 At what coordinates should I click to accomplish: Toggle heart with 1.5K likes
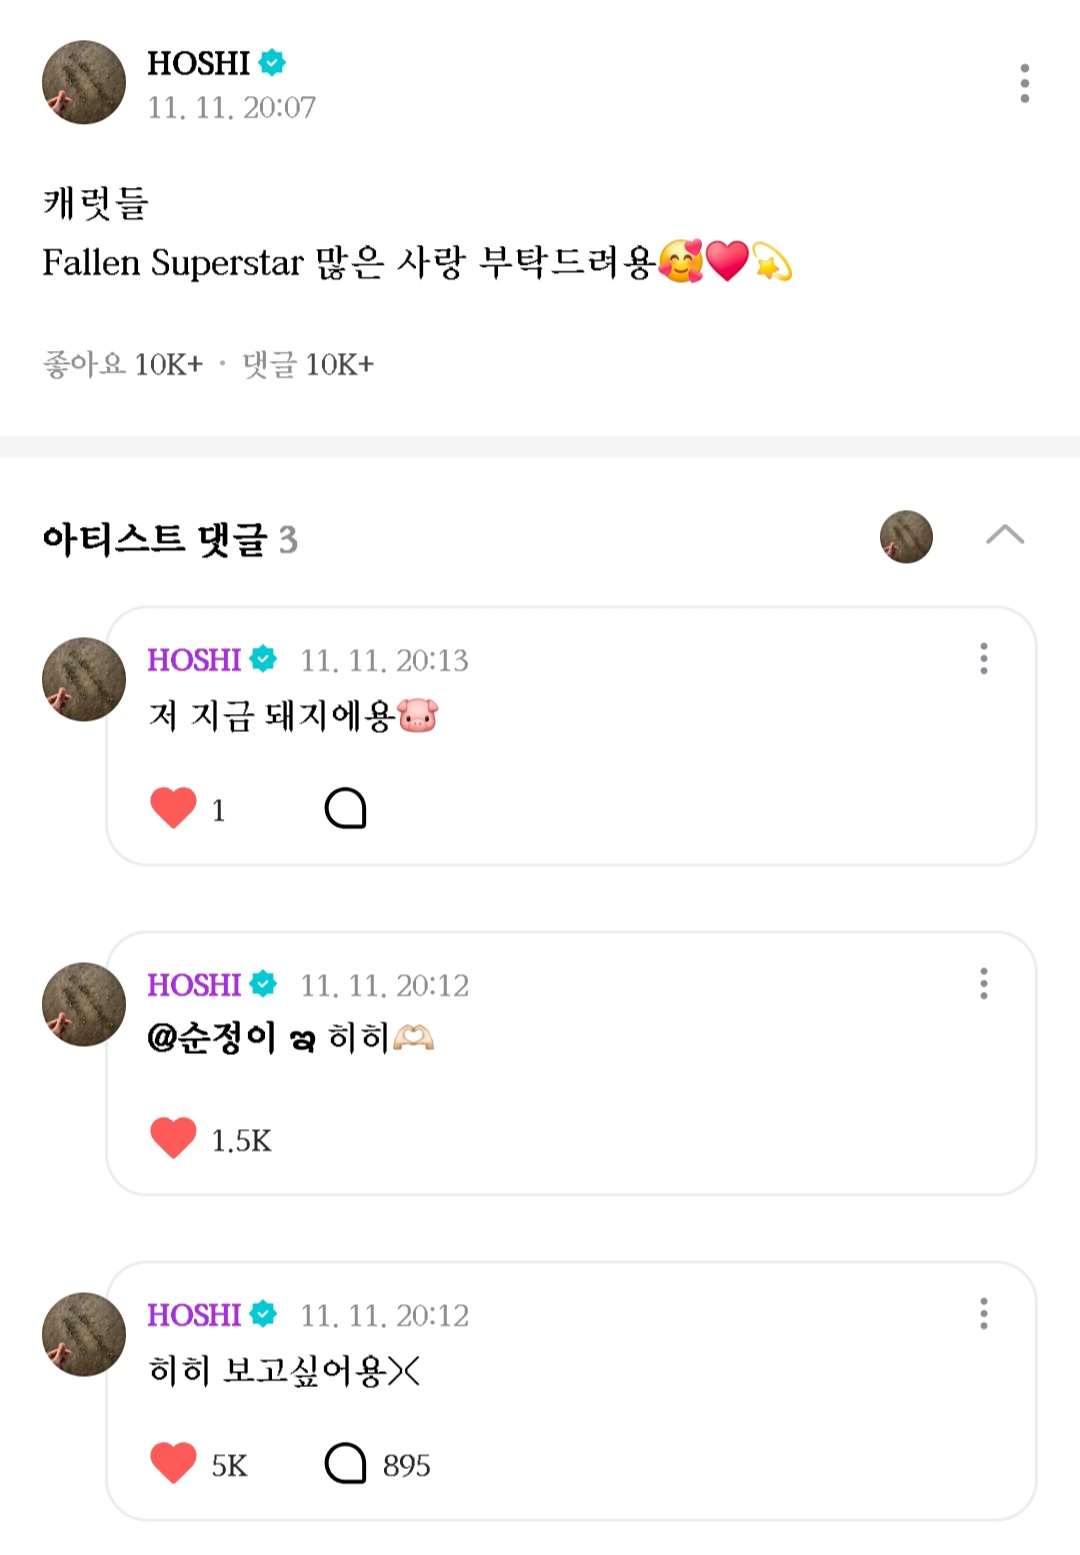coord(173,1138)
